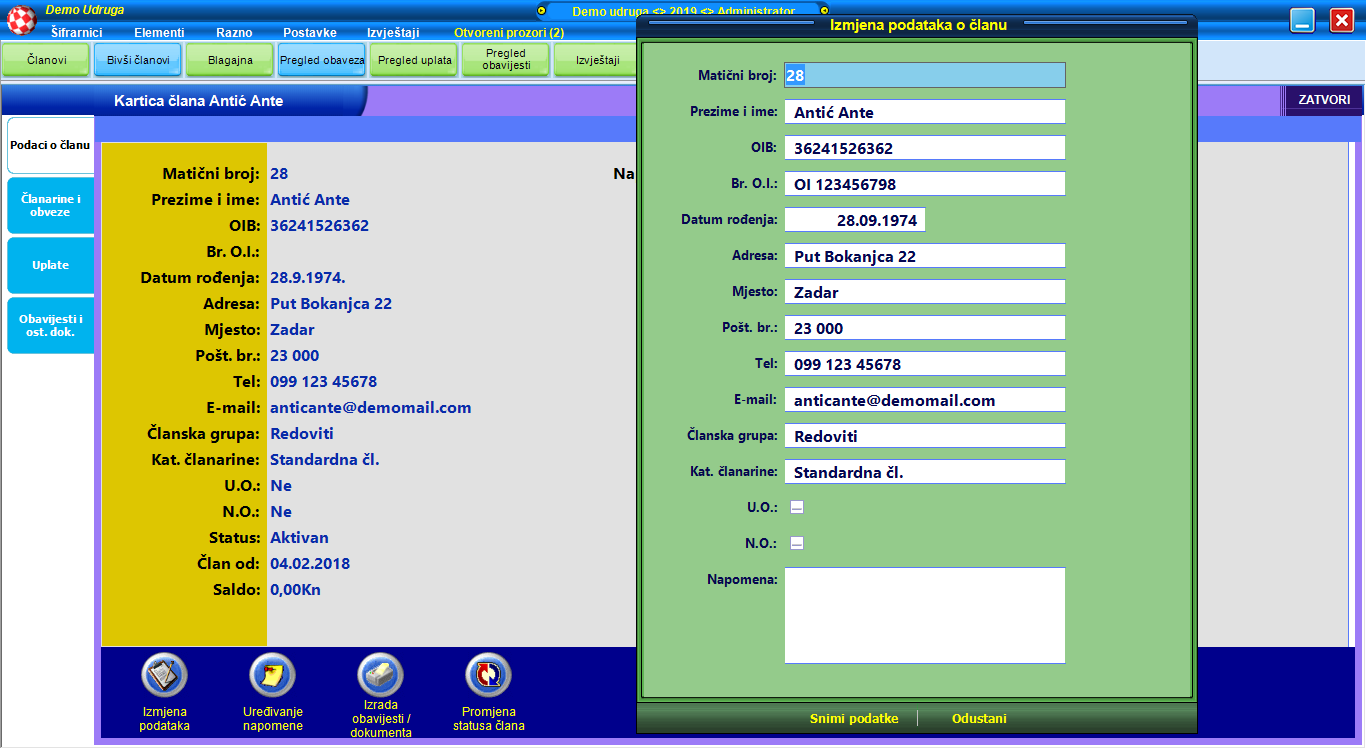Switch to Članarine i obveze tab

coord(50,205)
